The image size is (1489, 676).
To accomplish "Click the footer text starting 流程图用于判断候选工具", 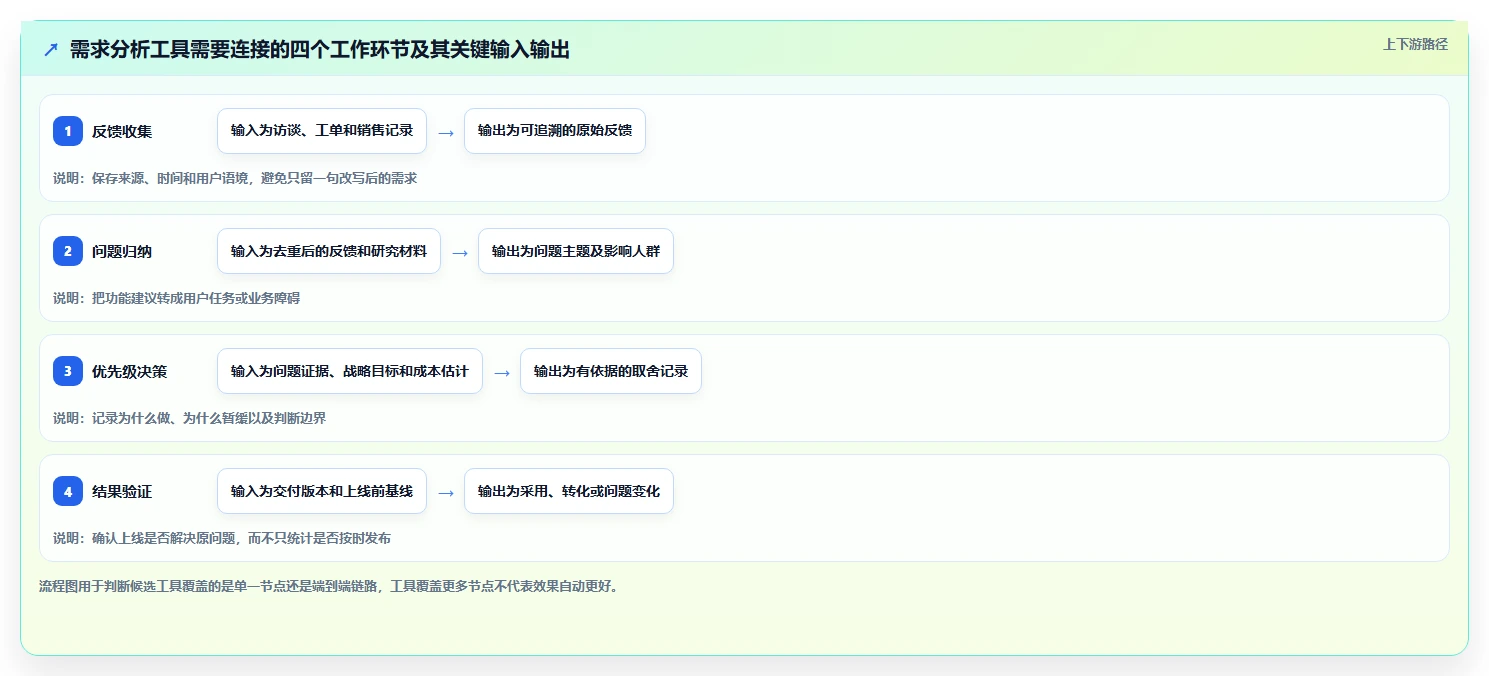I will pos(329,586).
